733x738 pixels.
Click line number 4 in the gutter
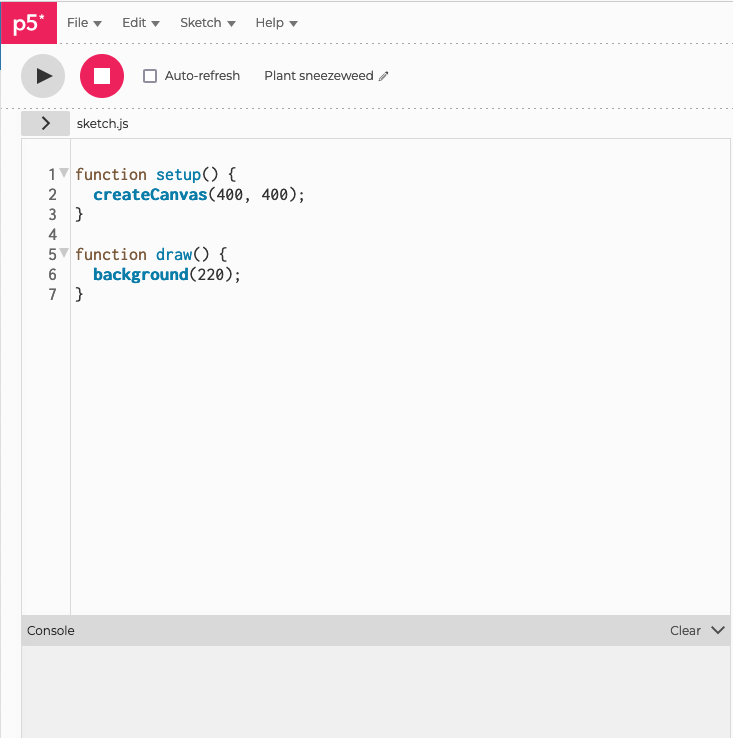pyautogui.click(x=52, y=234)
